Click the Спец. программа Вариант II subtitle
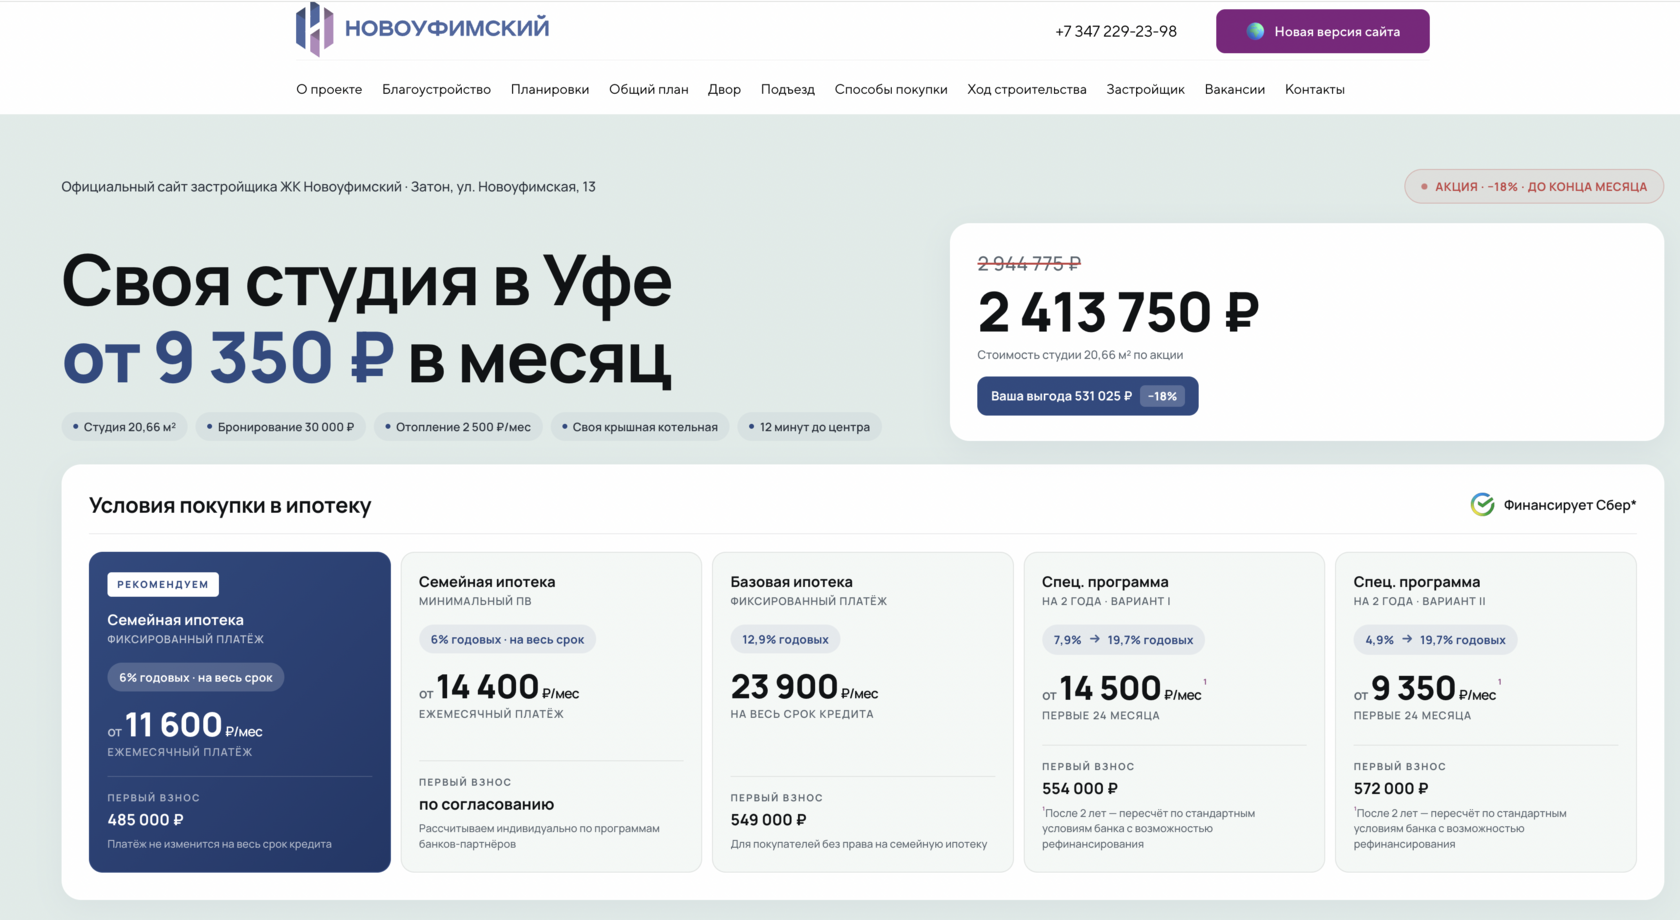Image resolution: width=1680 pixels, height=920 pixels. [x=1419, y=601]
